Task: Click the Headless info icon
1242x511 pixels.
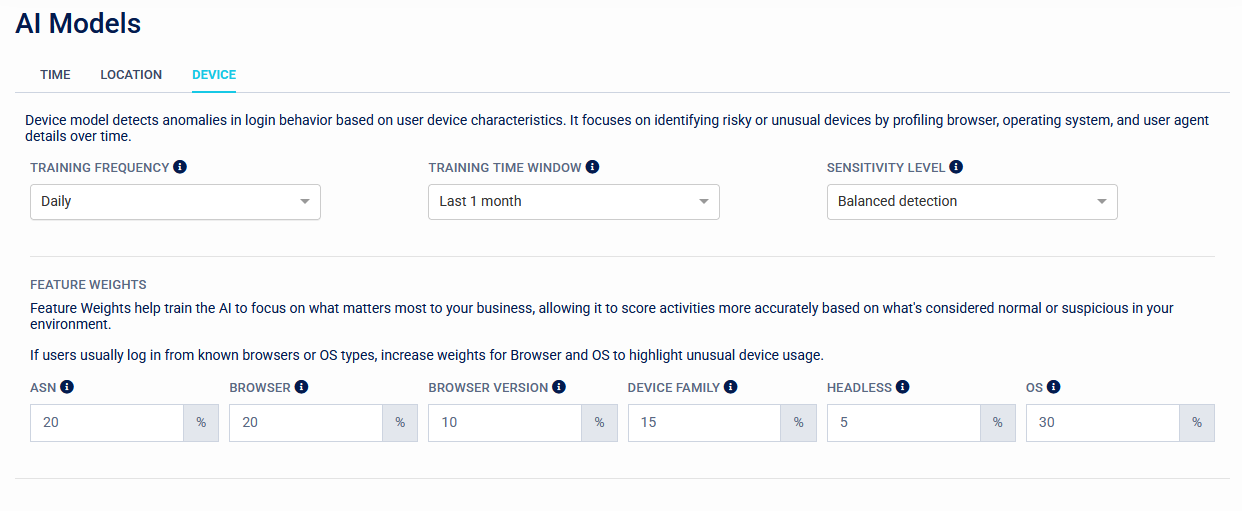Action: tap(903, 387)
